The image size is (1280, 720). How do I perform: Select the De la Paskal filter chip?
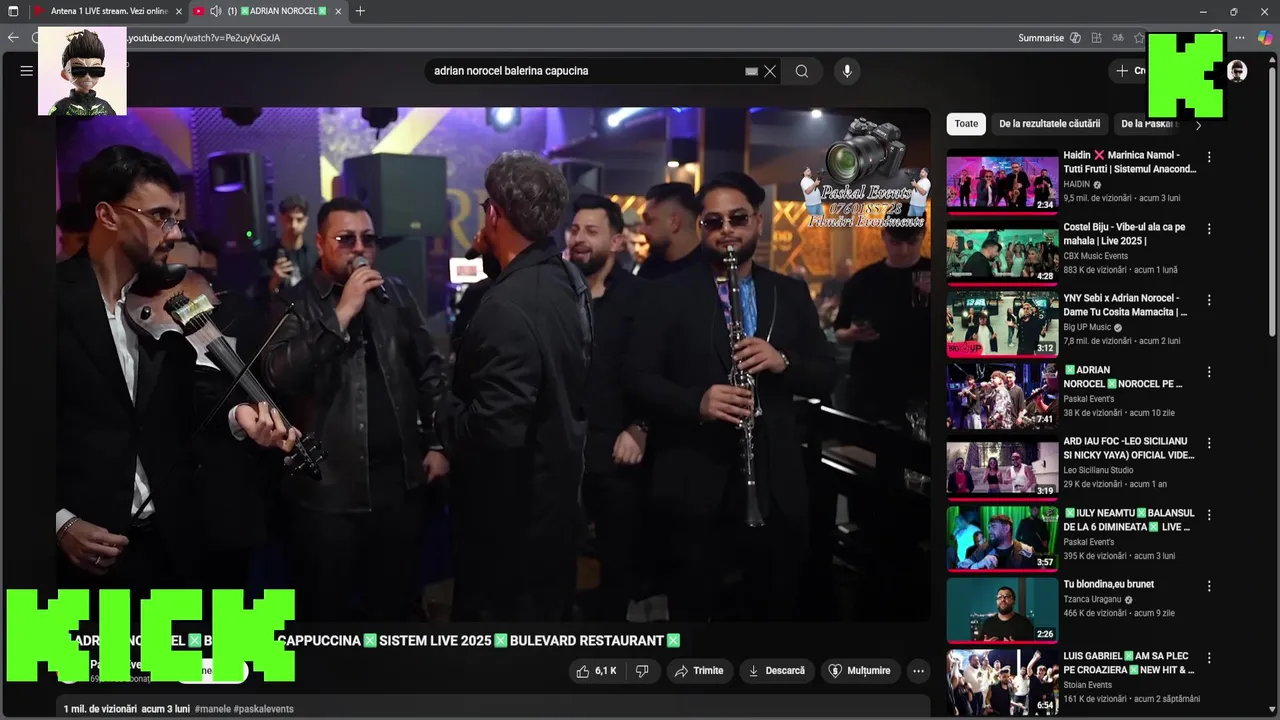coord(1148,124)
